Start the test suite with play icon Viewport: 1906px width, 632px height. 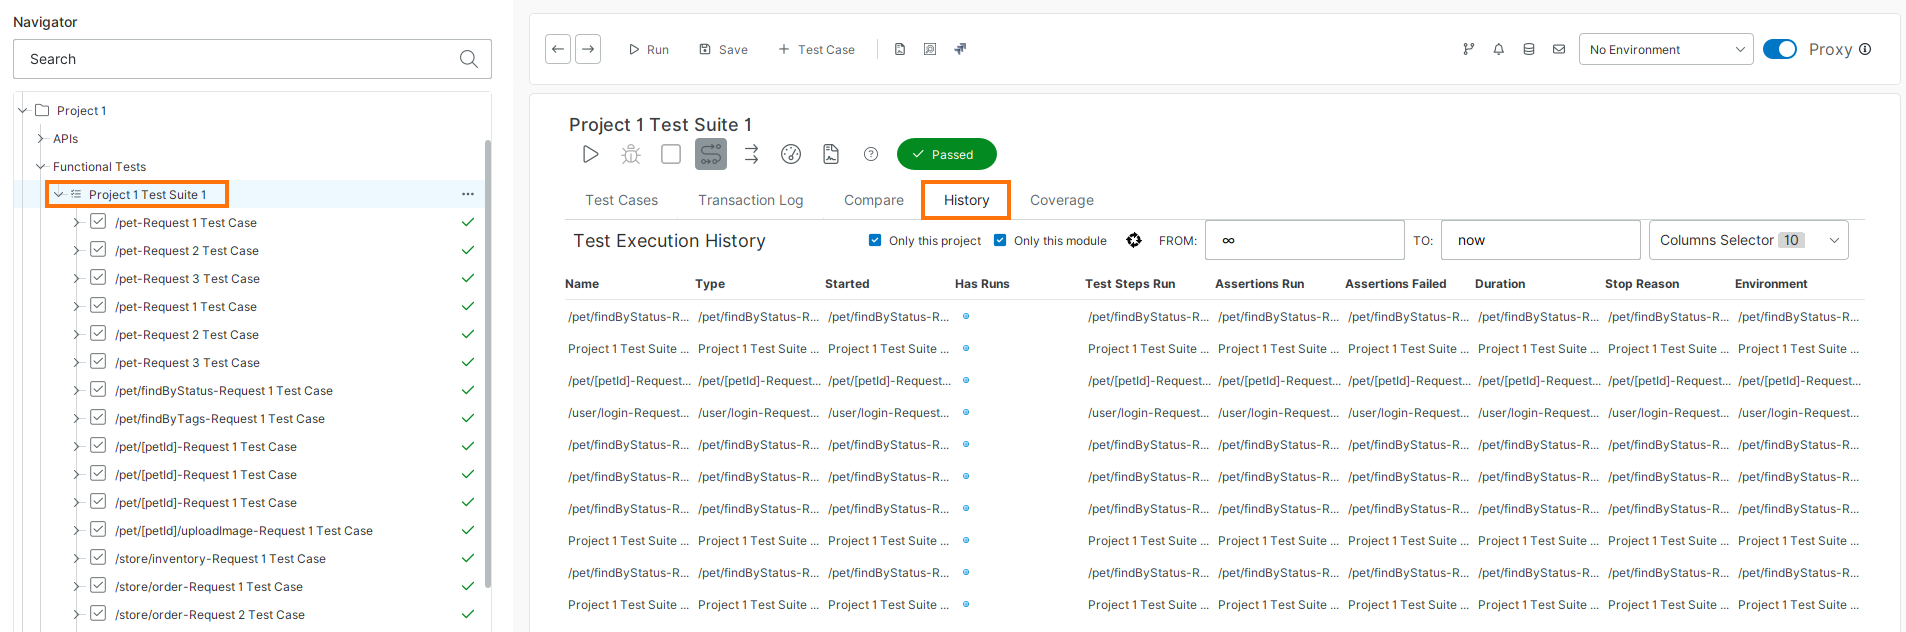[591, 154]
